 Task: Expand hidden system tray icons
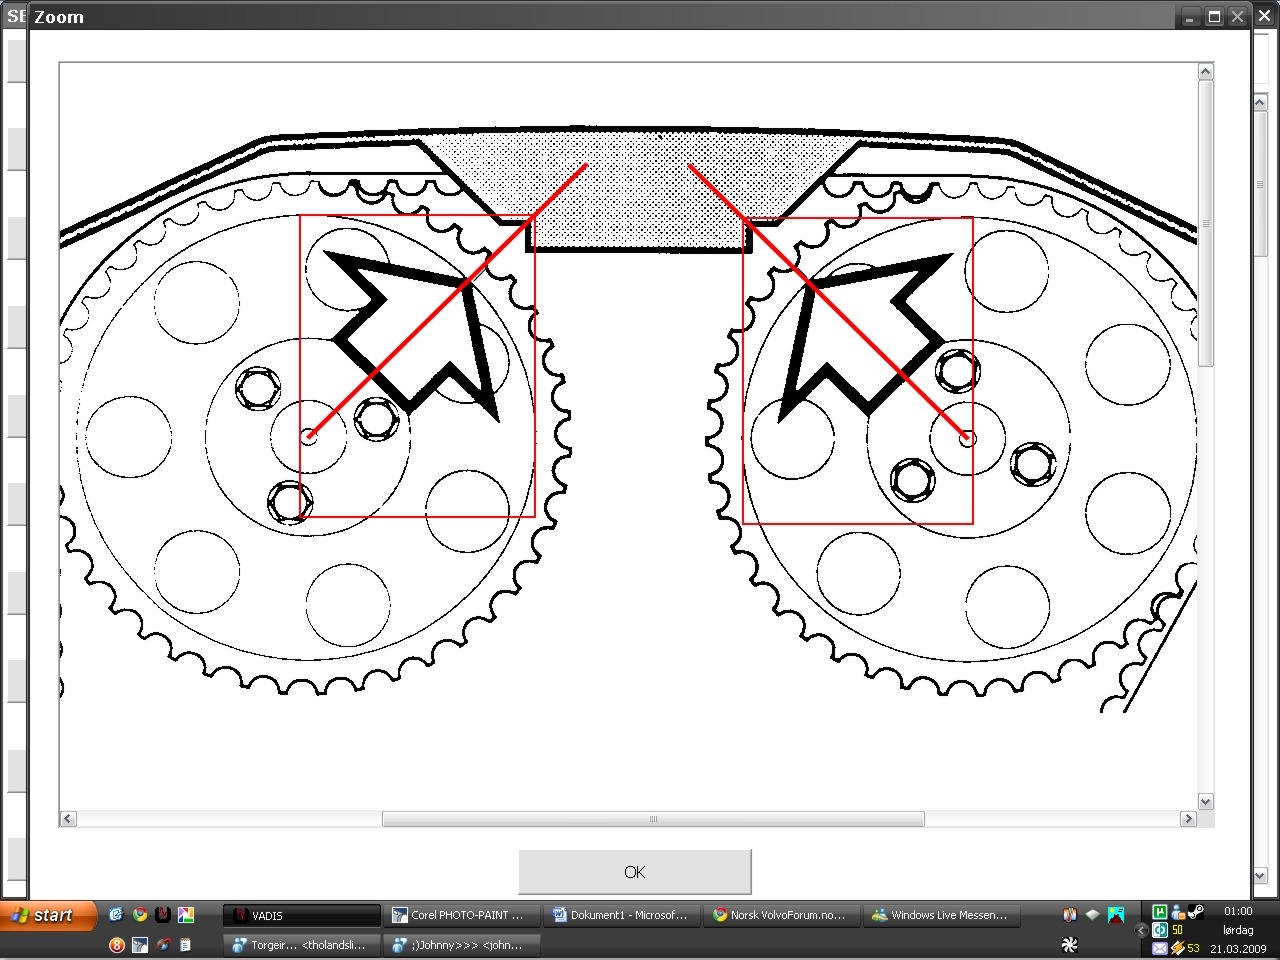tap(1142, 930)
